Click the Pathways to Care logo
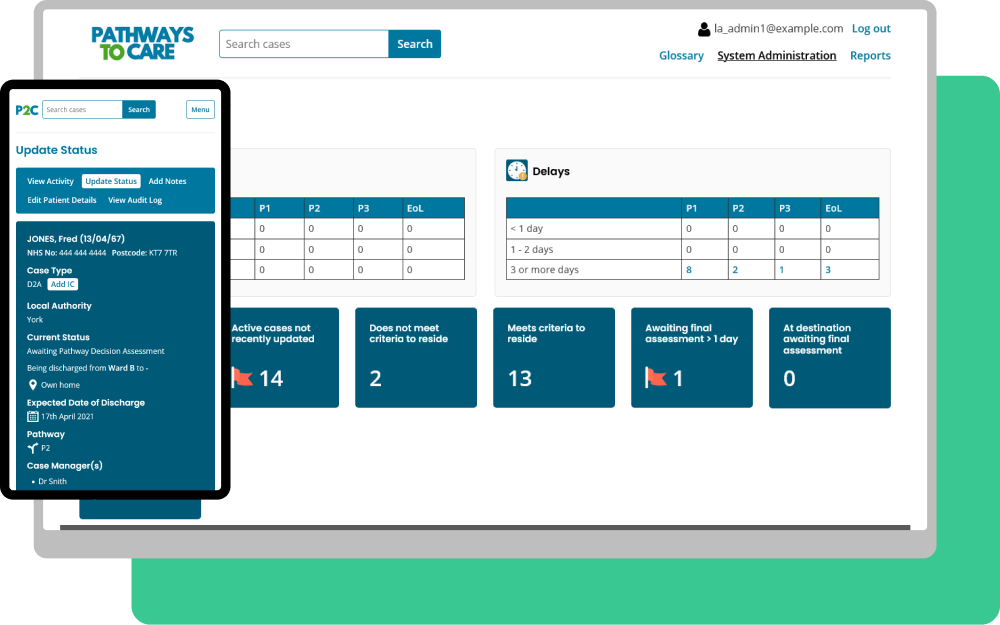 [x=142, y=43]
